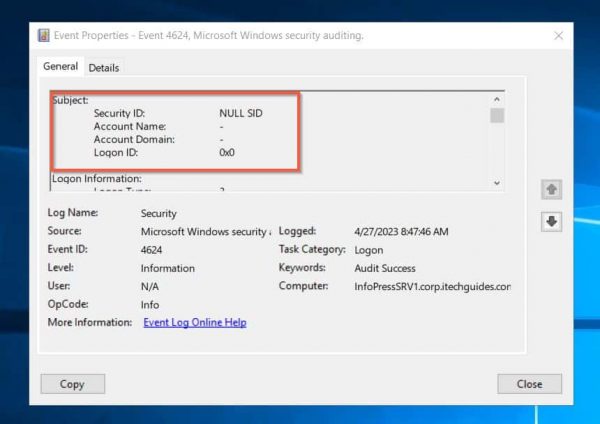Click the Account Name: label
Viewport: 600px width, 424px height.
130,126
